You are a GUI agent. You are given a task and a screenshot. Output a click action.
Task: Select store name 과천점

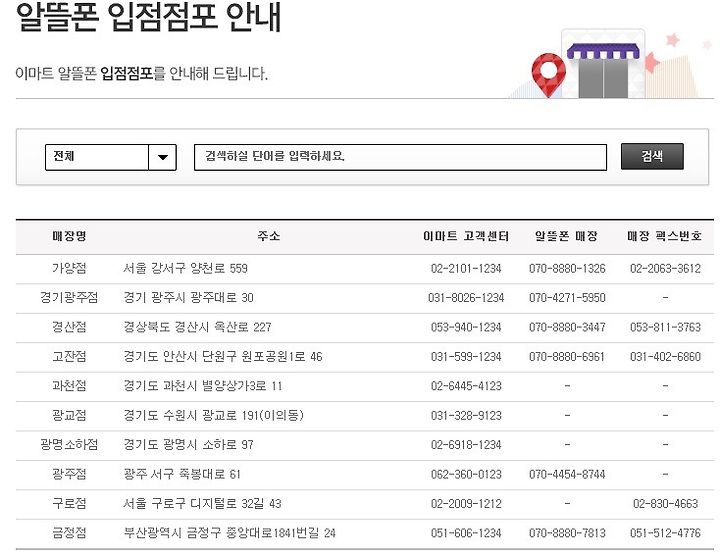69,386
